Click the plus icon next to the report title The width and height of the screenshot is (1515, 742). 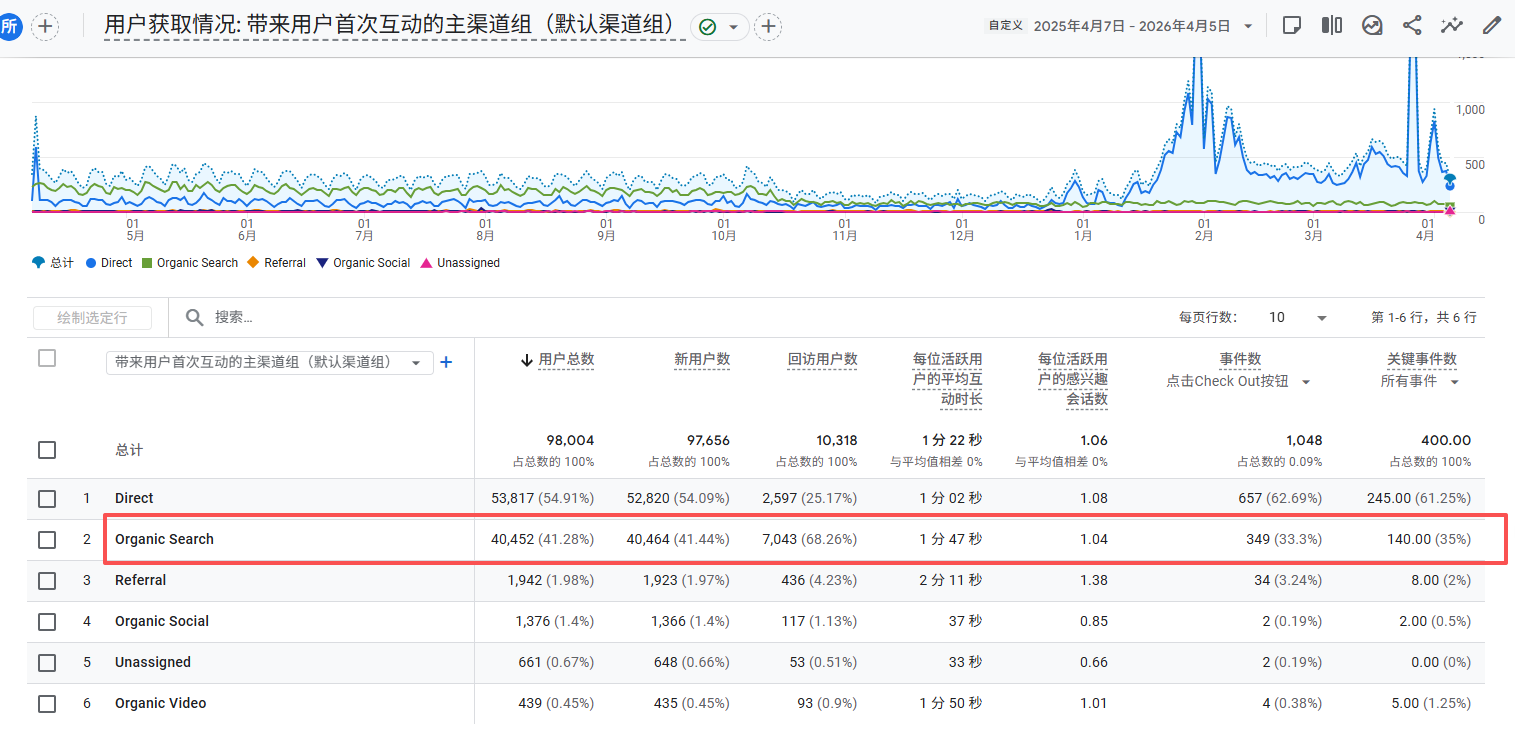click(x=768, y=27)
